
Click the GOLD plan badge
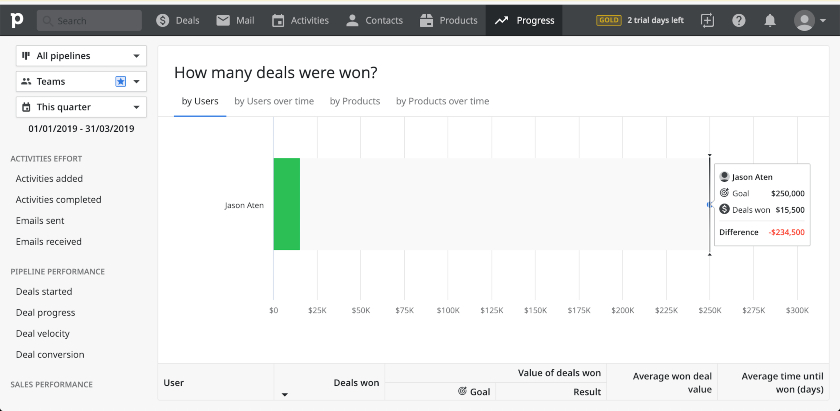click(x=609, y=20)
